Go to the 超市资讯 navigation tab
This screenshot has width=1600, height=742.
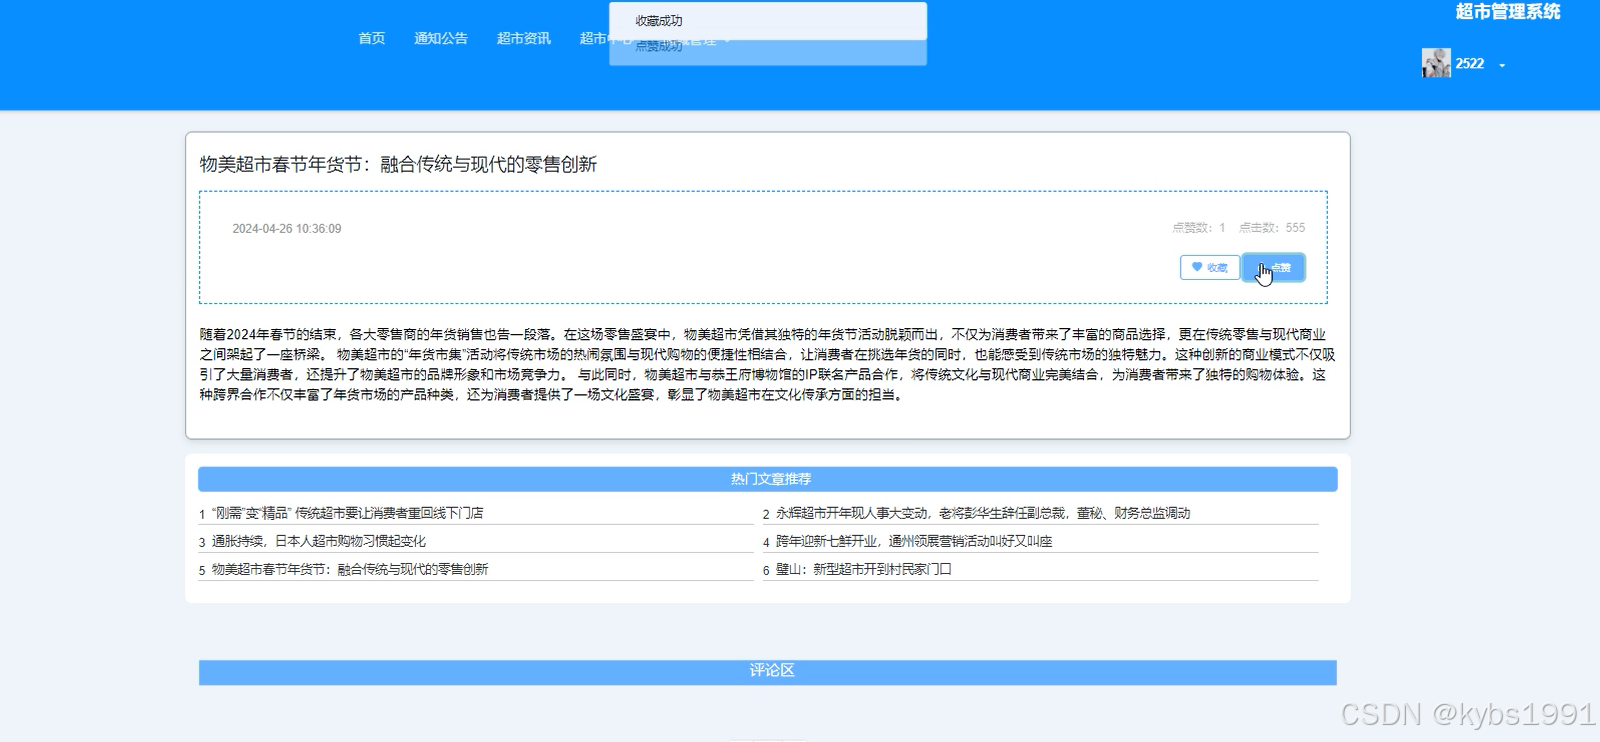click(x=524, y=38)
